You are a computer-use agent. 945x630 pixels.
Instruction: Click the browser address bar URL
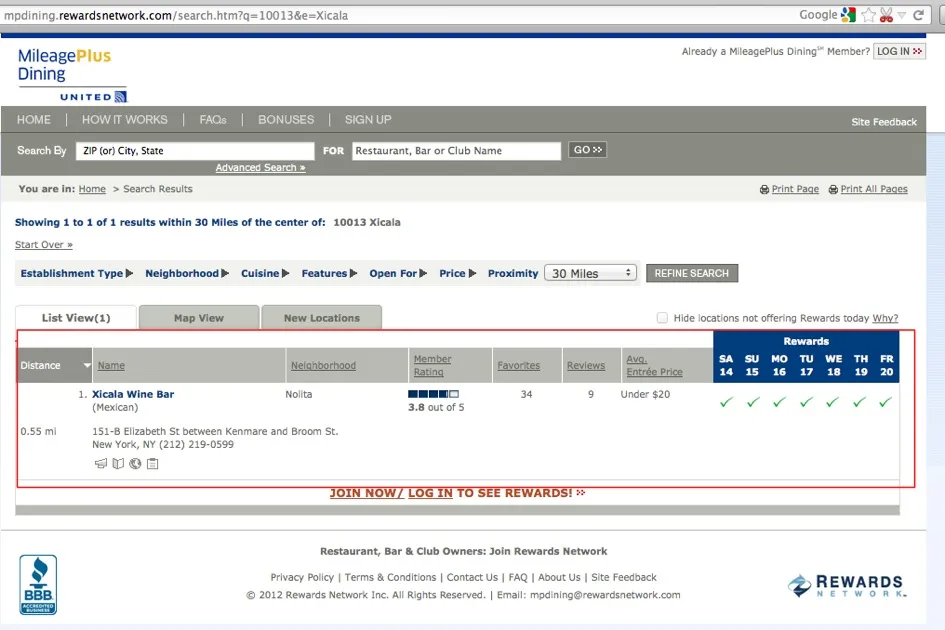(x=176, y=15)
